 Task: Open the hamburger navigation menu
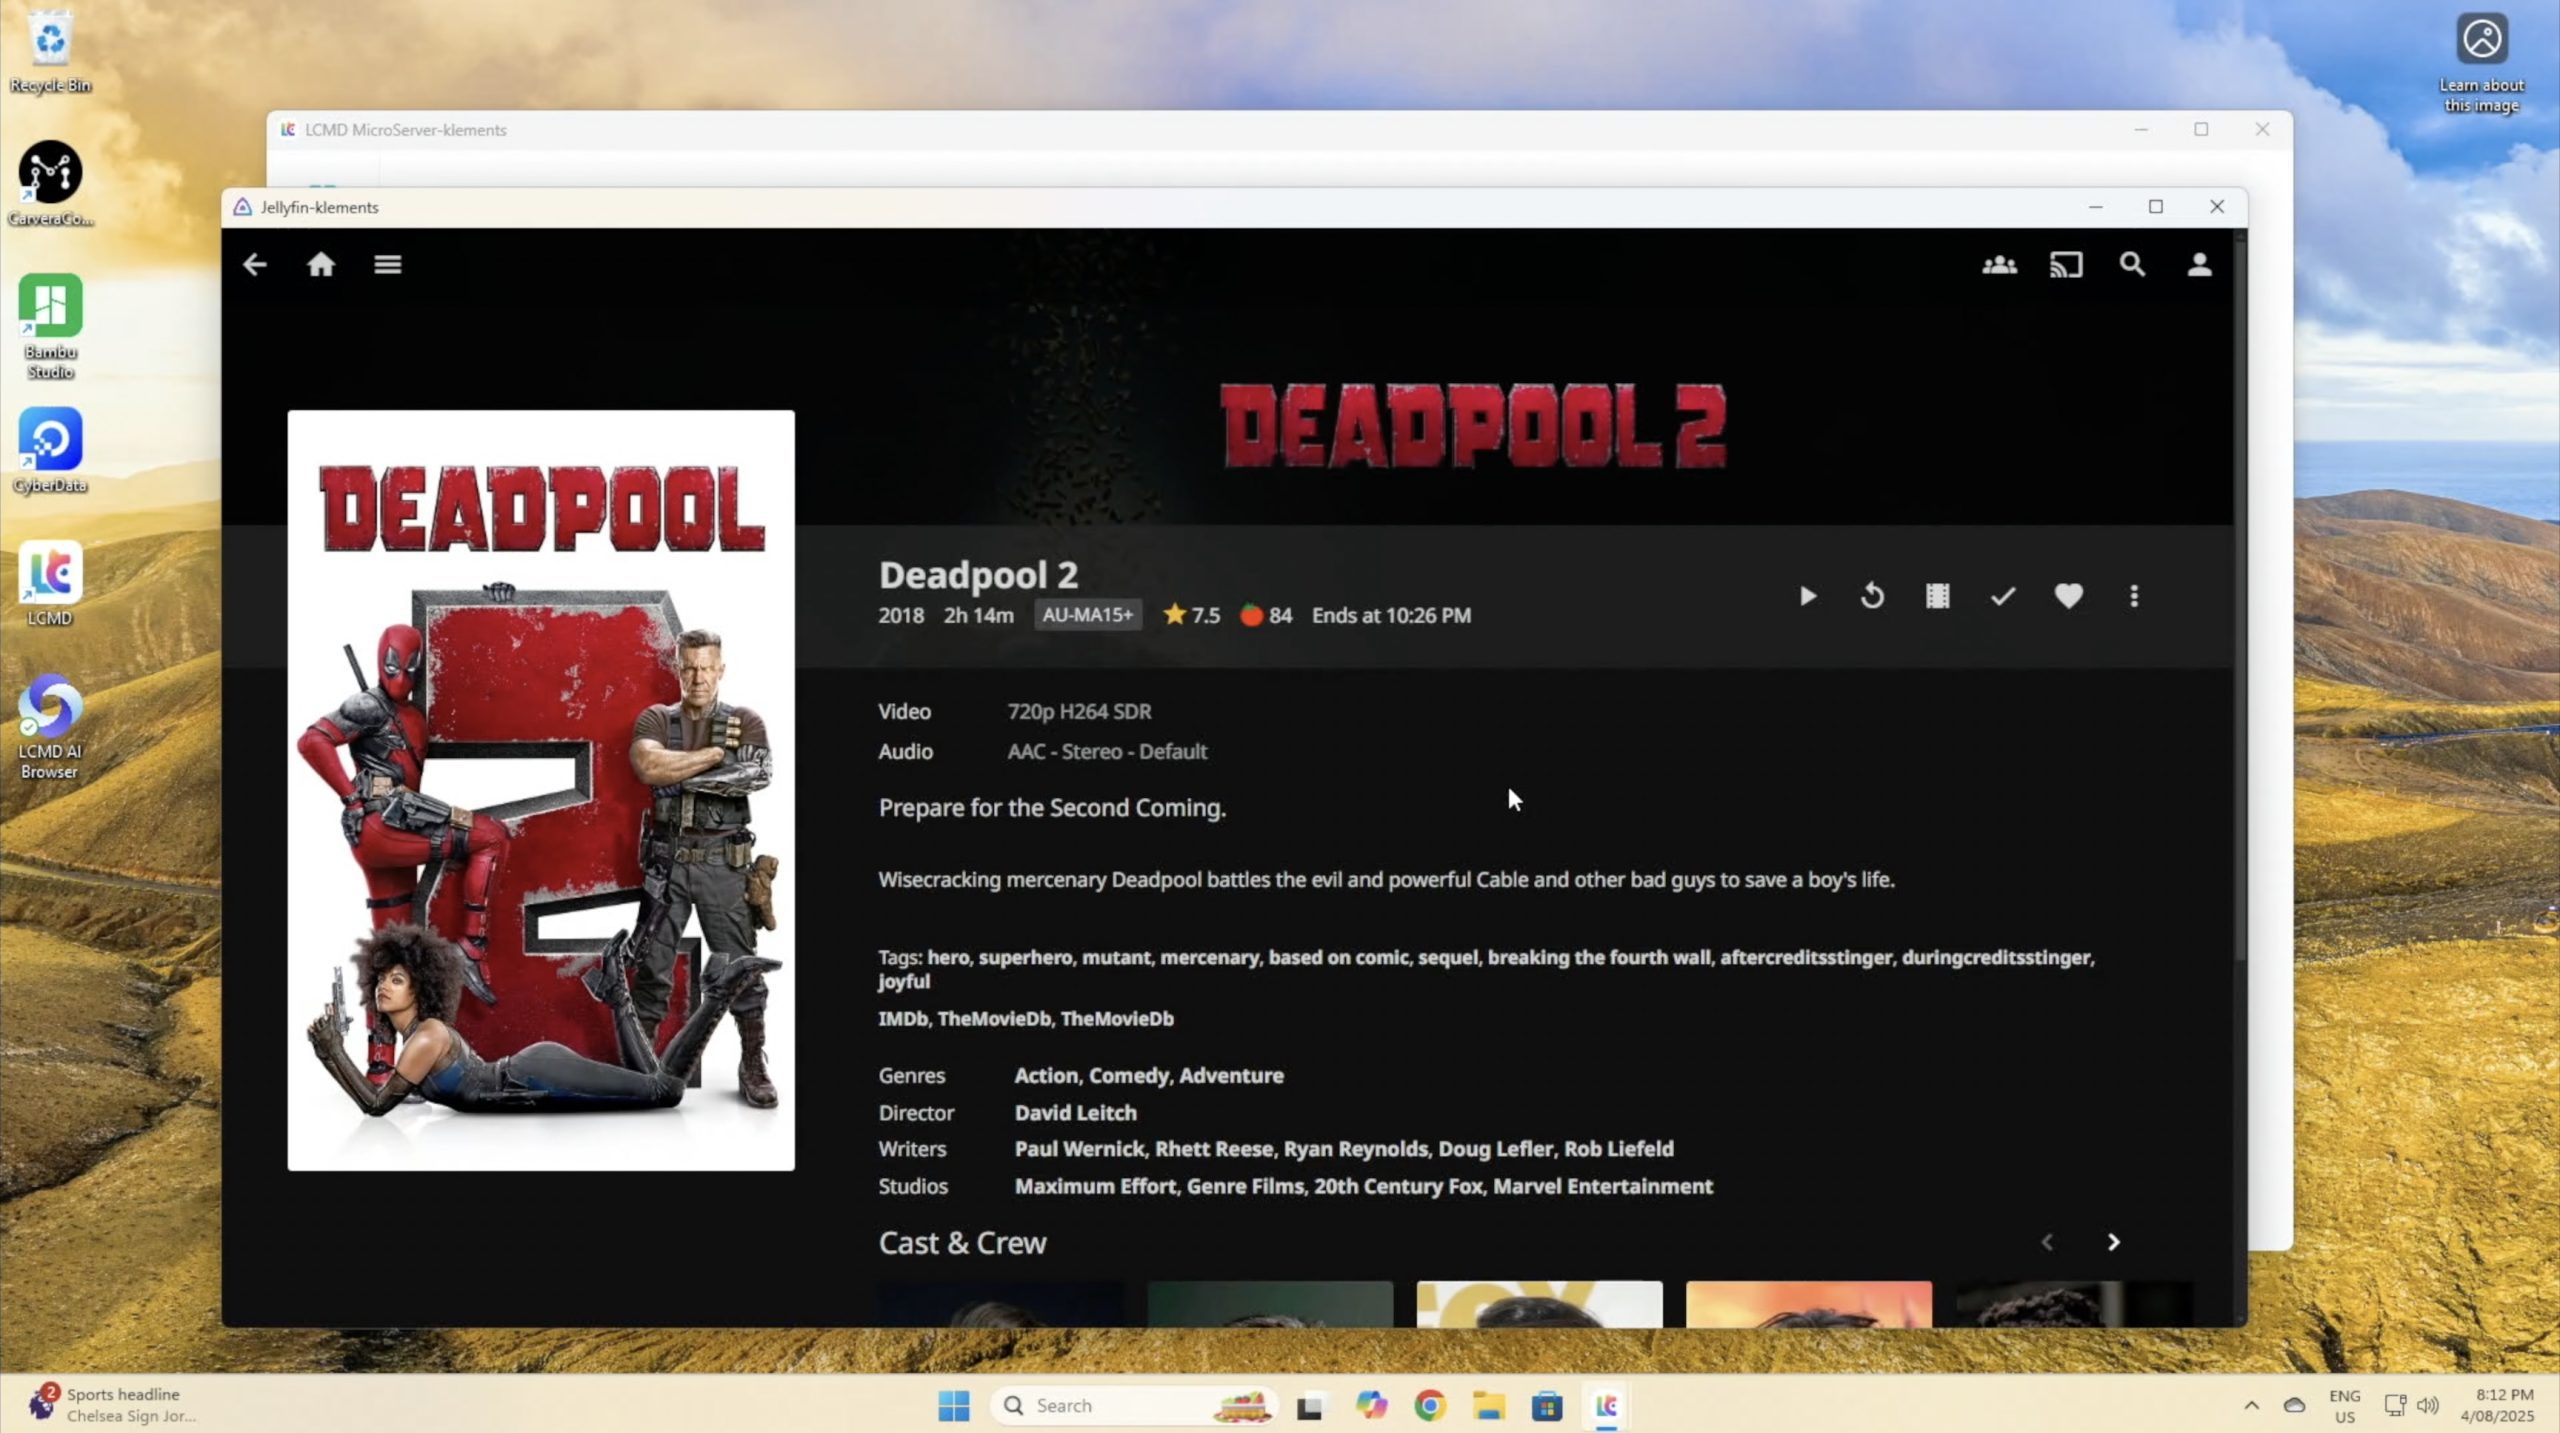tap(388, 265)
